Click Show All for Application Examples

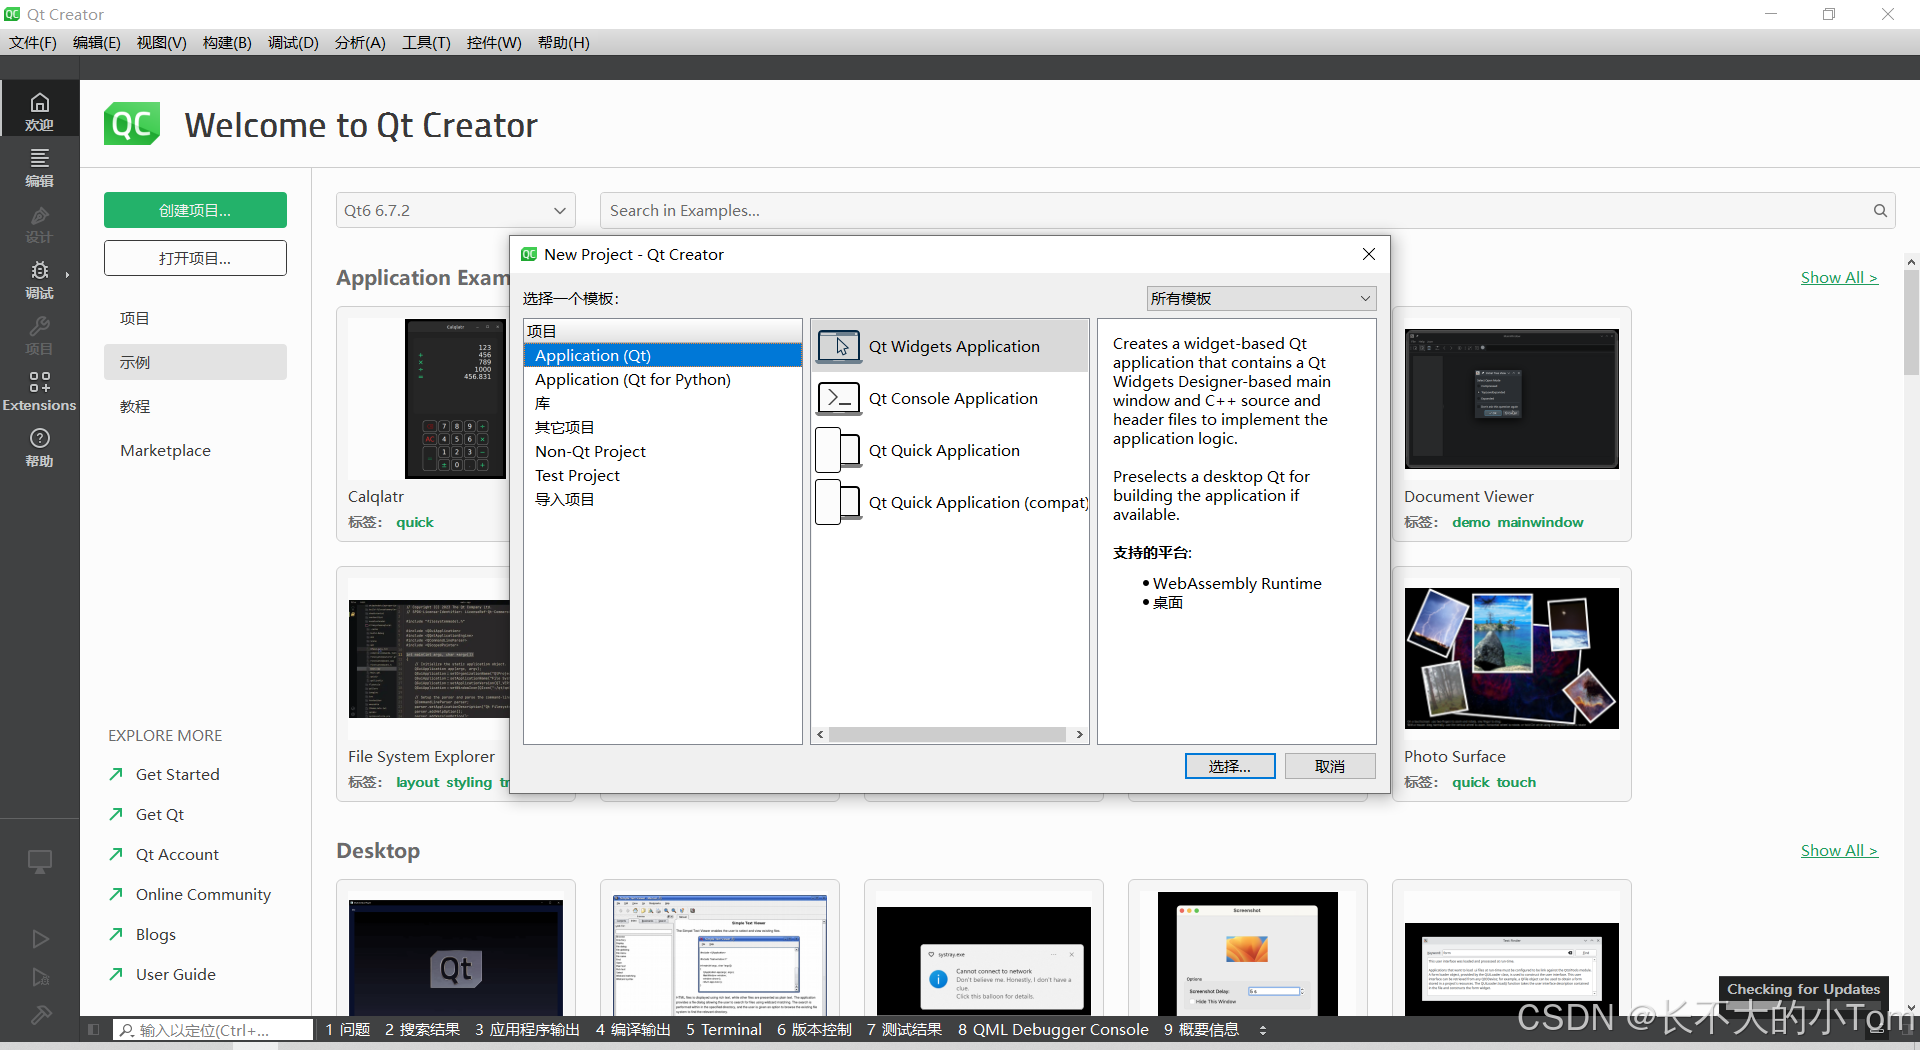click(1839, 277)
